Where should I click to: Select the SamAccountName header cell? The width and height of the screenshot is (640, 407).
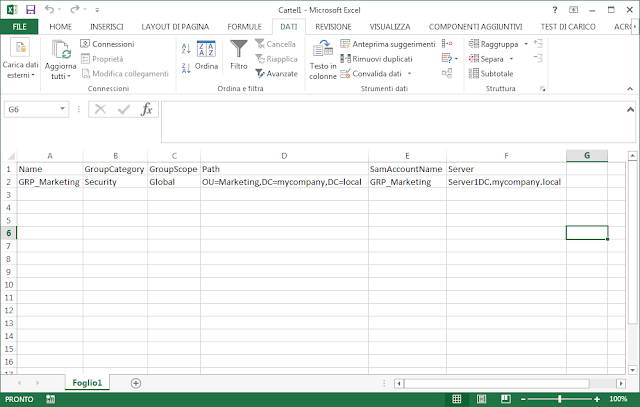[x=407, y=169]
